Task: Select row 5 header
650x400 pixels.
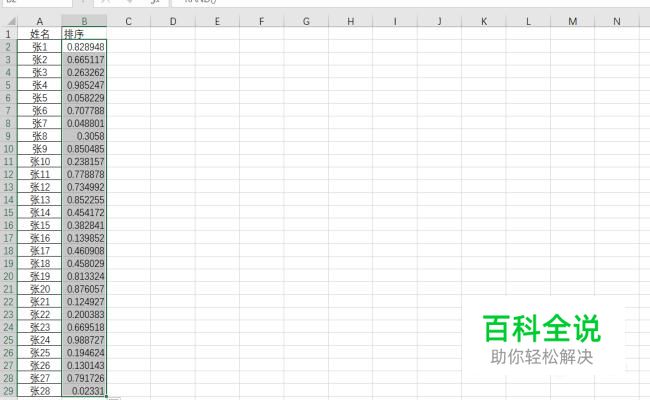Action: [x=8, y=85]
